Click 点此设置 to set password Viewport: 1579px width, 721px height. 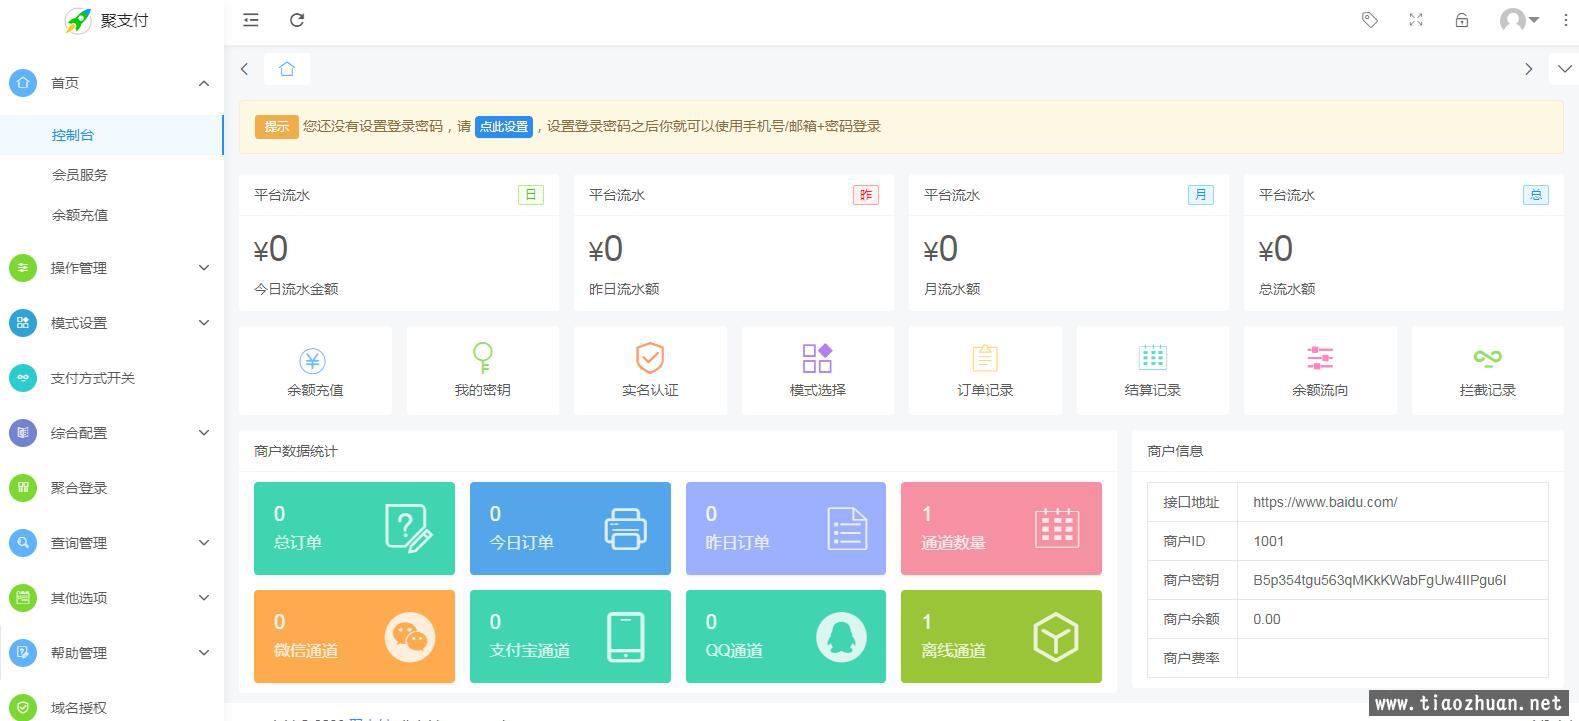pyautogui.click(x=504, y=127)
